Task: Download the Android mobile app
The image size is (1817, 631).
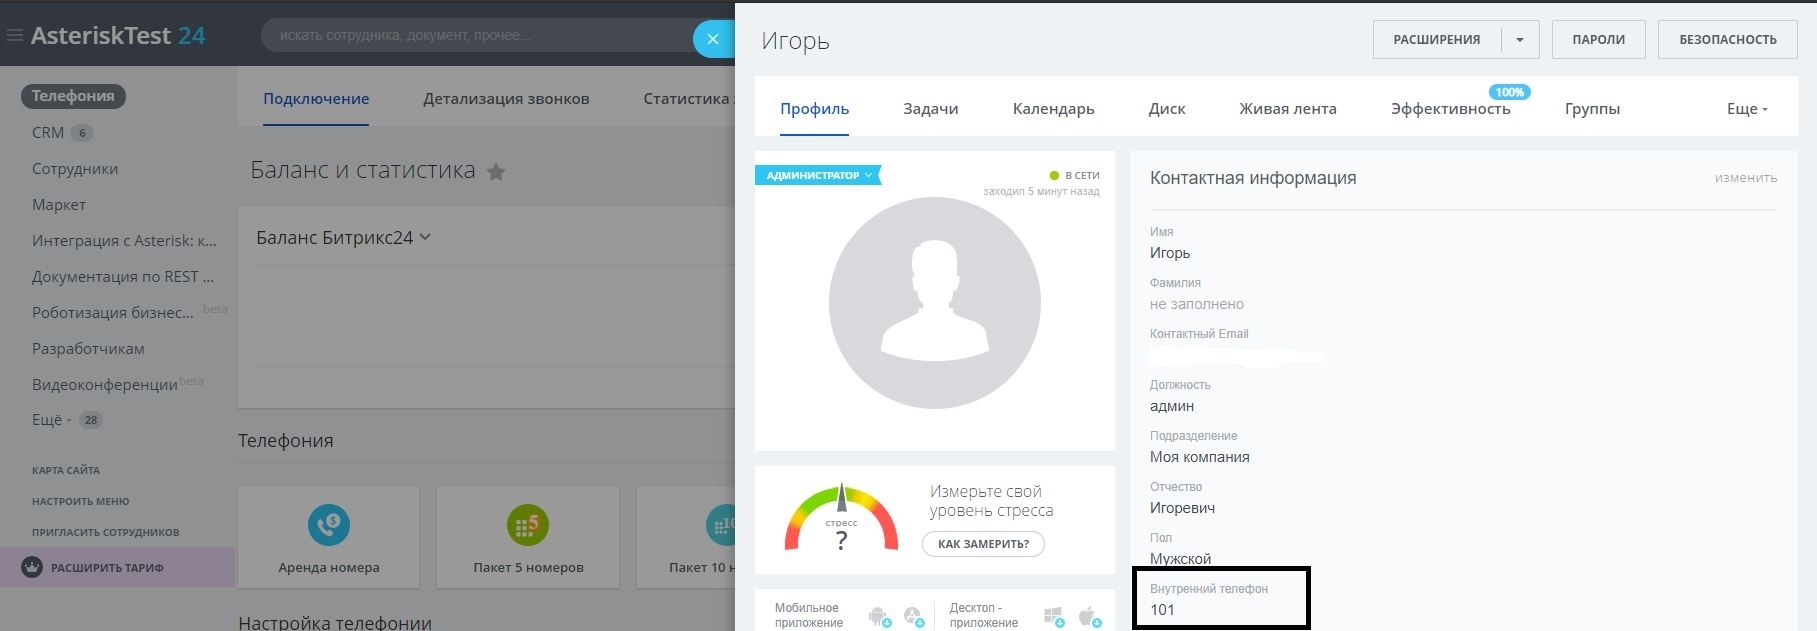Action: (x=880, y=616)
